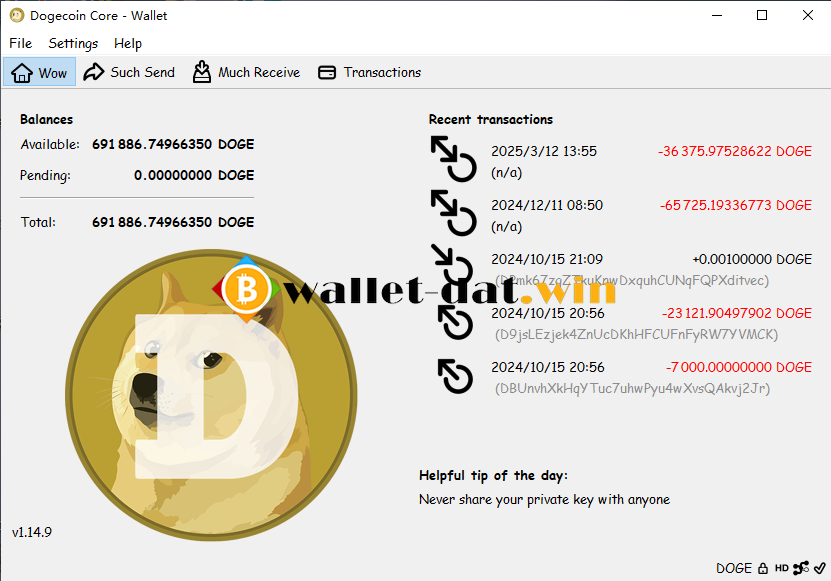Viewport: 831px width, 581px height.
Task: Click the large Dogecoin coin image
Action: pos(211,395)
